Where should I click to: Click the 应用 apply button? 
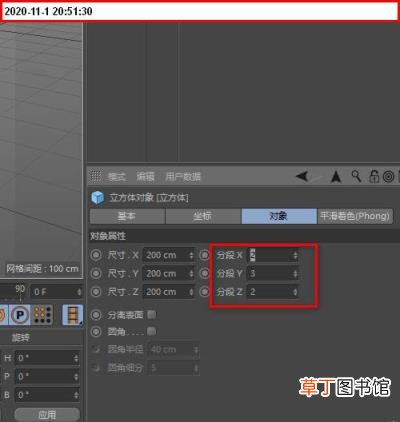[47, 415]
